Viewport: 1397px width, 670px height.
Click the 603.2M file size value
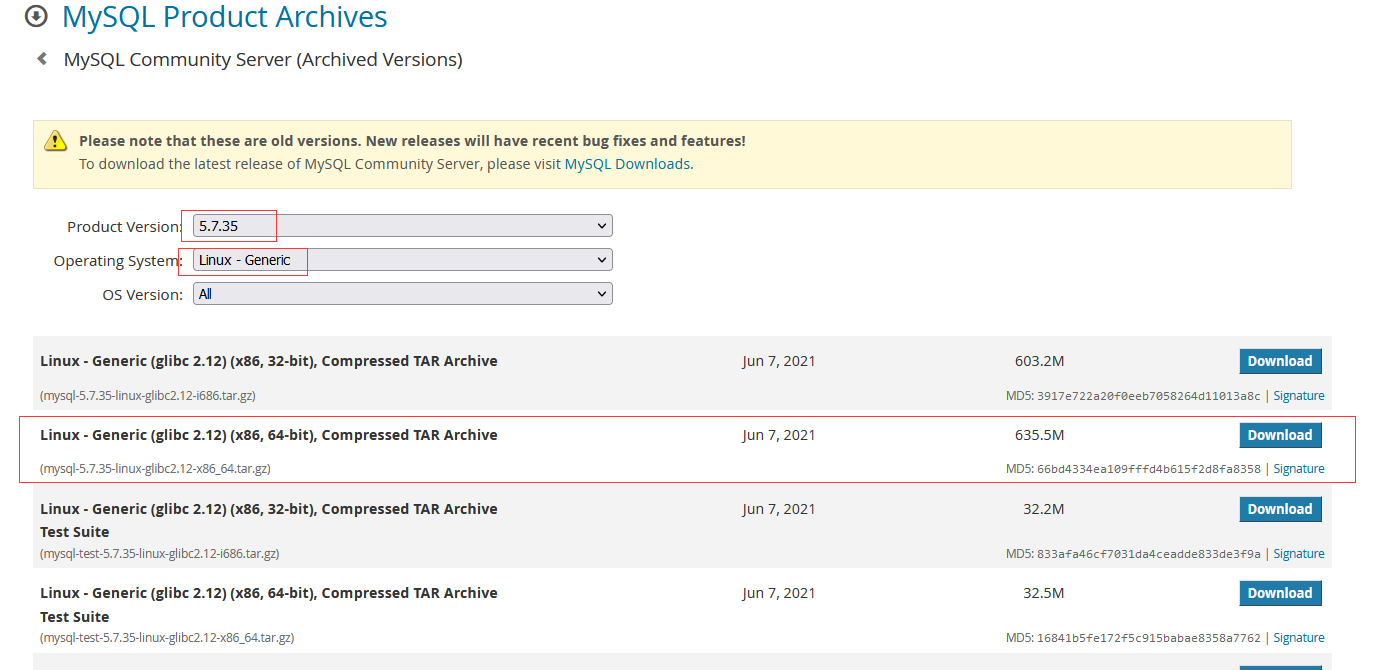pos(1039,361)
